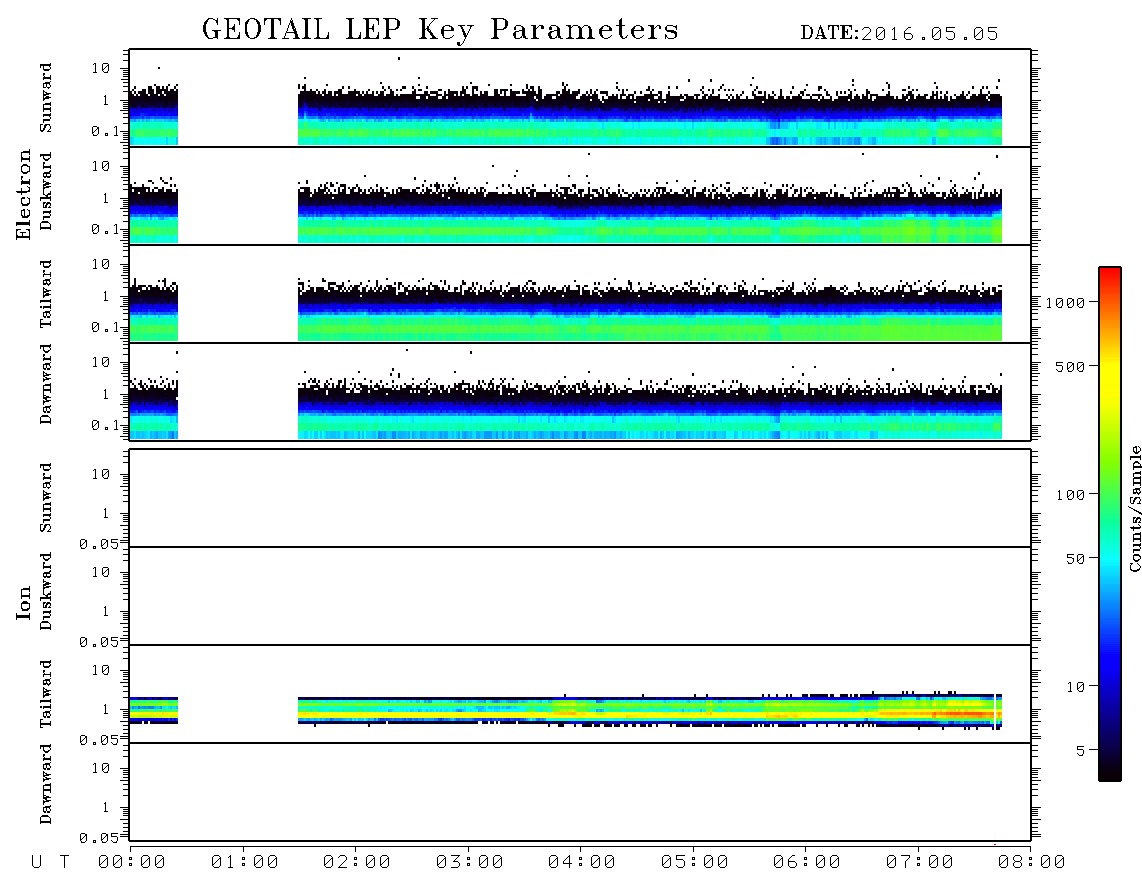Click the black bottom of the colorbar

tap(1110, 771)
